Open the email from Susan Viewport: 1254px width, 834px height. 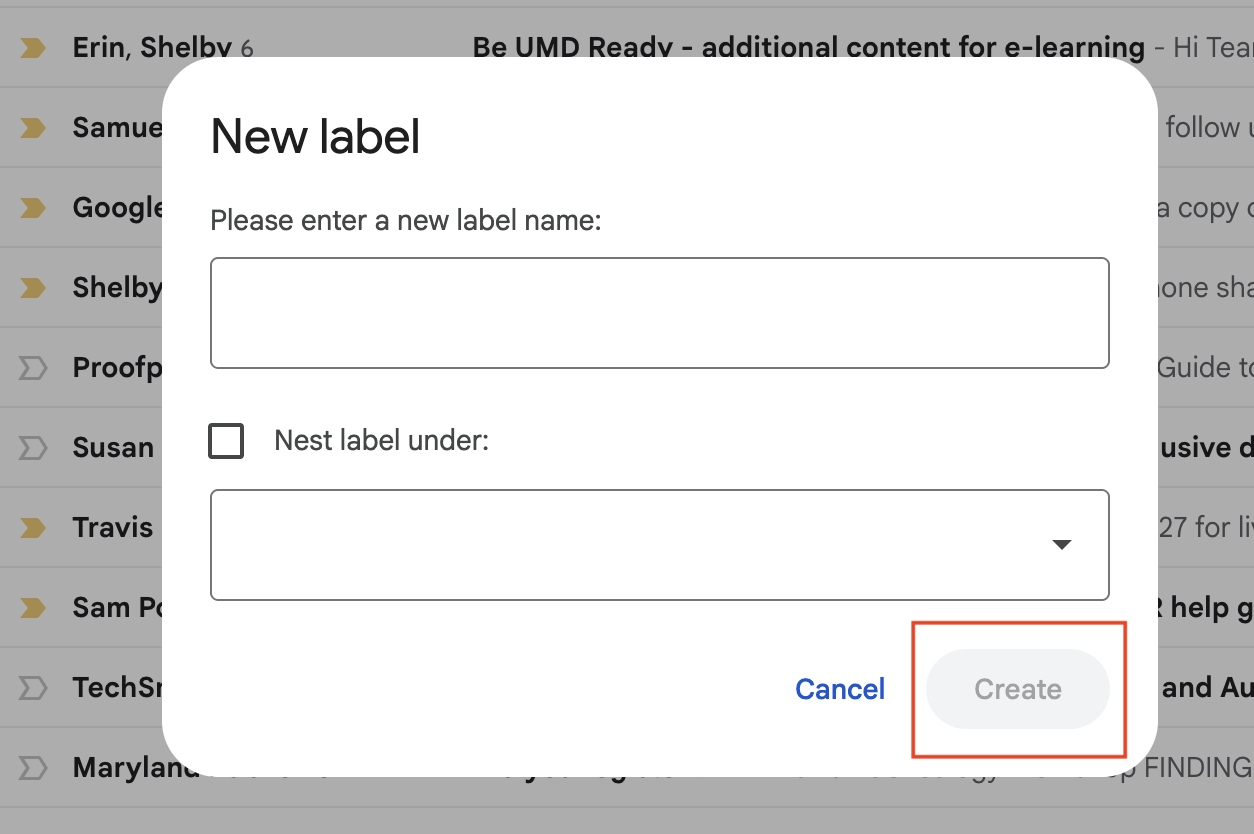113,447
